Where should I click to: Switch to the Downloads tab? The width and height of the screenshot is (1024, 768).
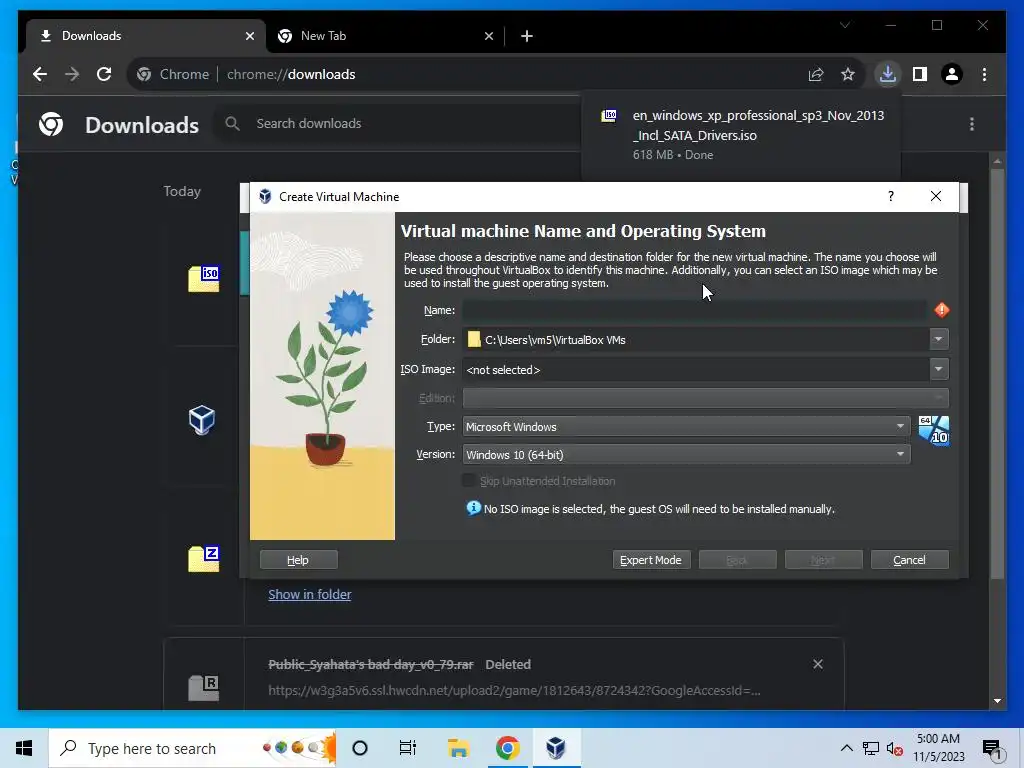pos(145,36)
